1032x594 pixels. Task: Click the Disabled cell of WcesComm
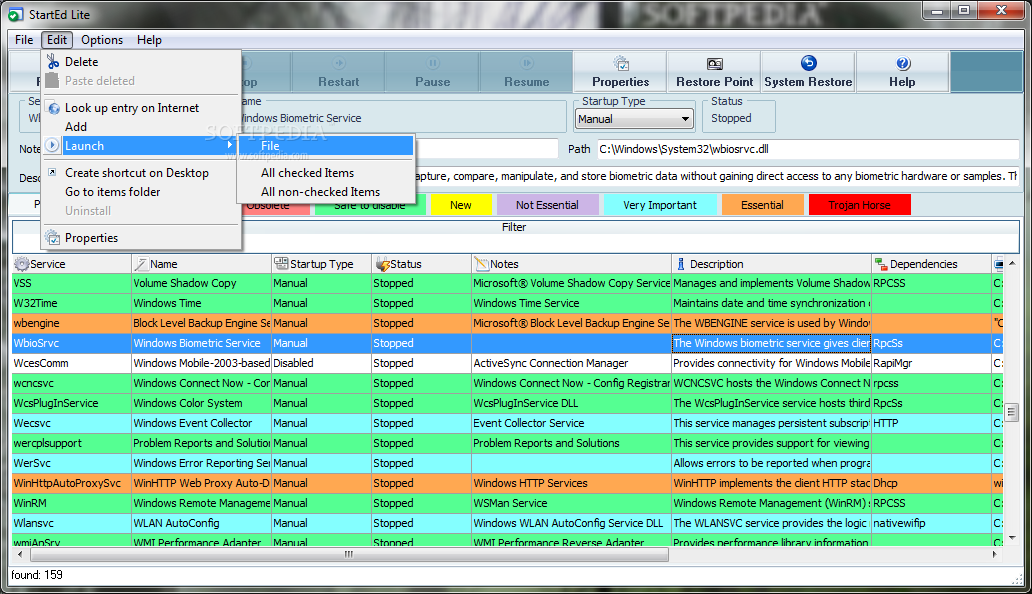(x=321, y=363)
